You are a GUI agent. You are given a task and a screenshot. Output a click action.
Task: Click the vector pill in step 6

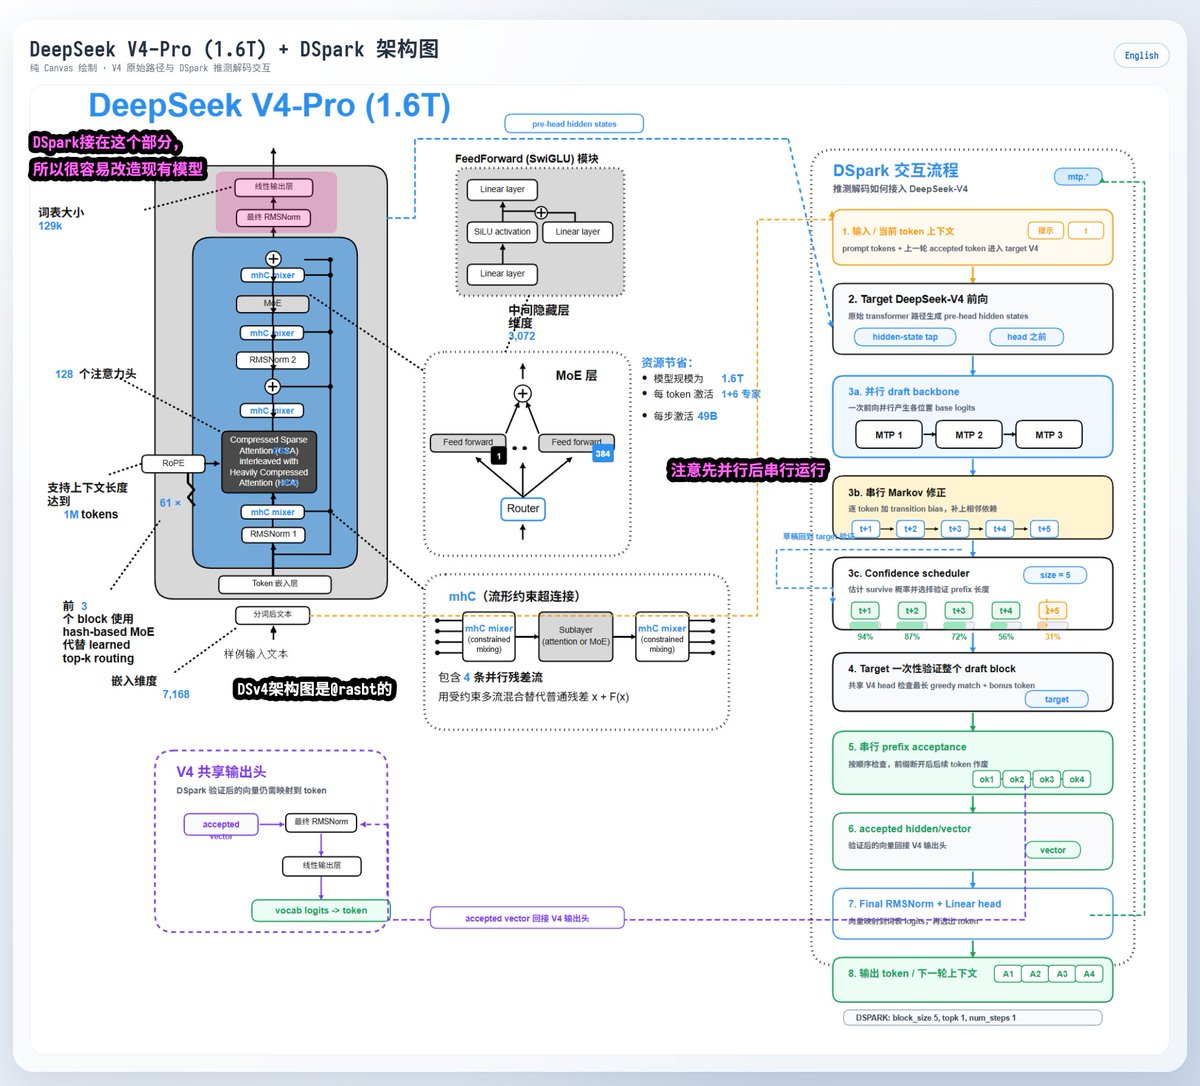[x=1053, y=850]
